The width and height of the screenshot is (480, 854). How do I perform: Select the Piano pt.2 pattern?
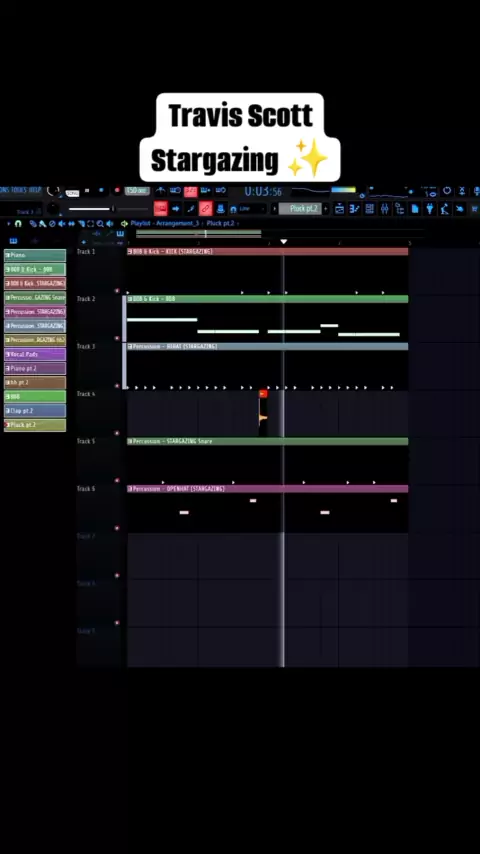click(35, 368)
